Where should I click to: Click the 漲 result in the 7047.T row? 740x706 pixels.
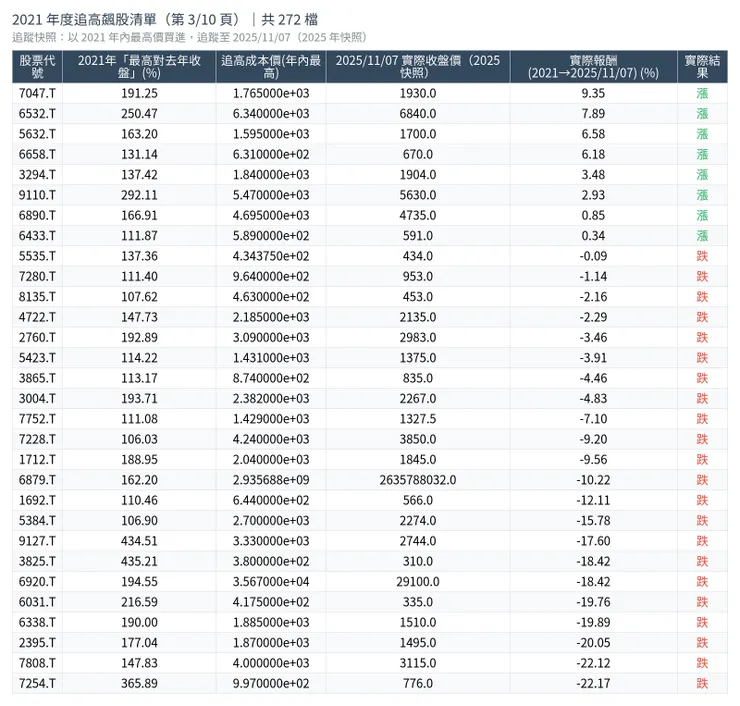(x=702, y=93)
